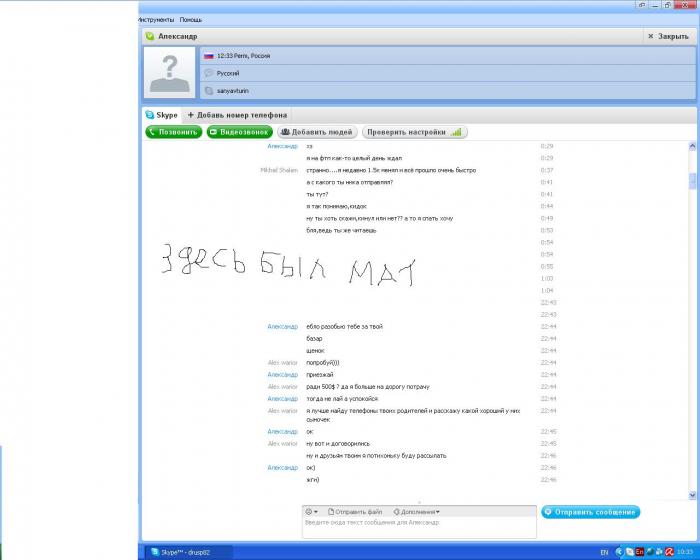
Task: Click message 'ну вот и договорились'
Action: (x=338, y=443)
